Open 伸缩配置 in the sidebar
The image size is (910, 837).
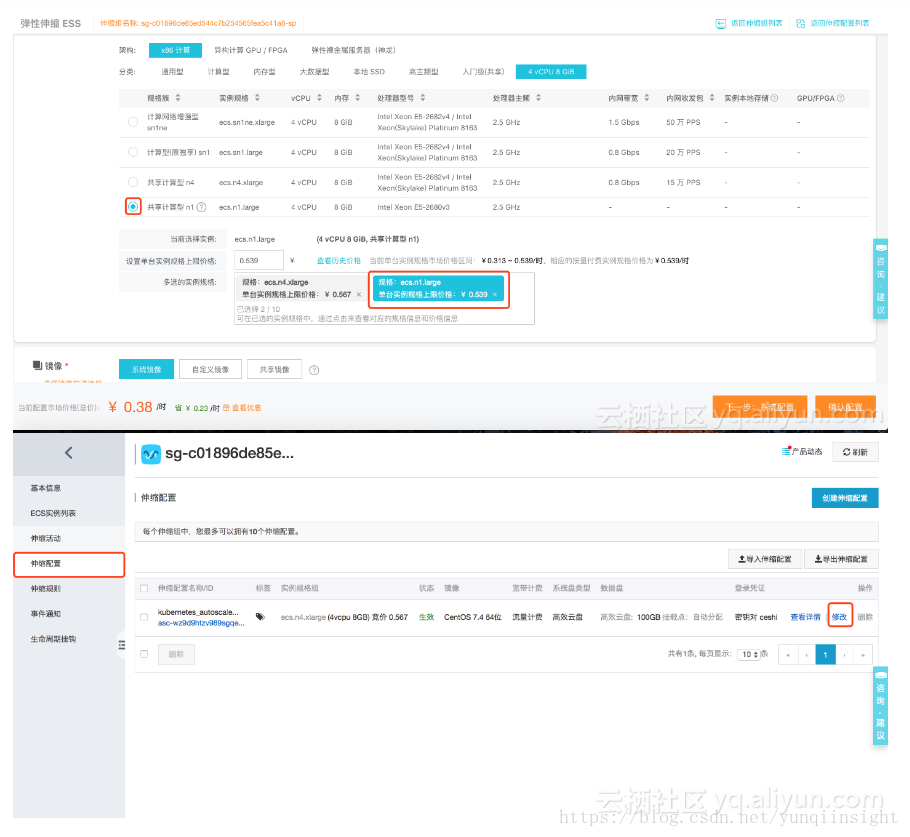click(69, 564)
